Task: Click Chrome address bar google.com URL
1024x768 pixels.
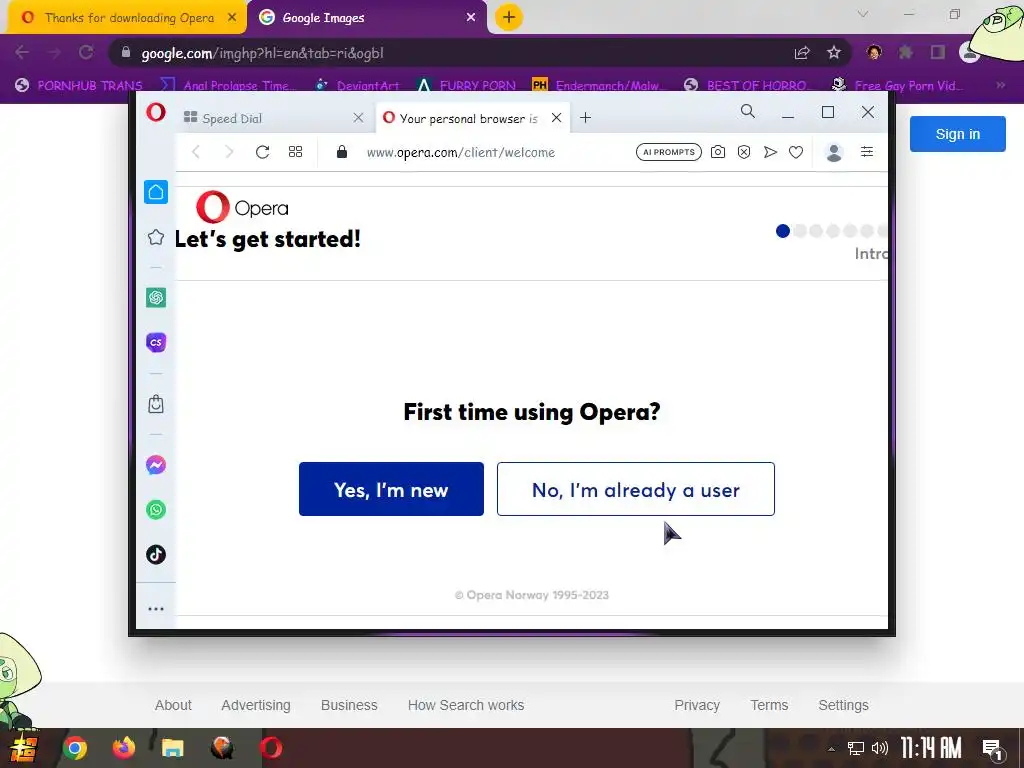Action: click(x=263, y=53)
